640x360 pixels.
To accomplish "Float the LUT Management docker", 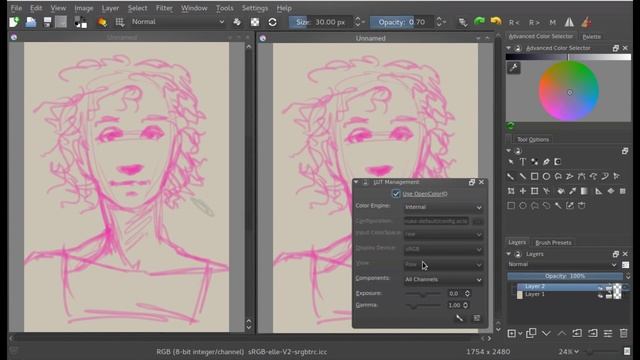I will (472, 182).
